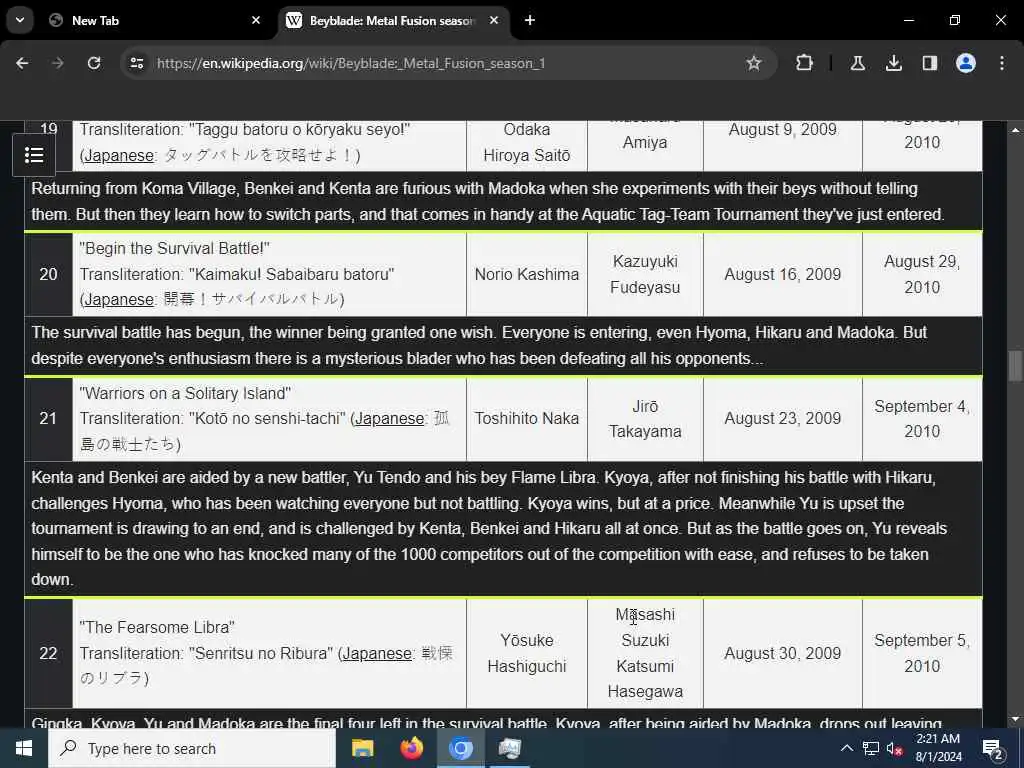Click the September 4, 2010 date cell
The height and width of the screenshot is (768, 1024).
pyautogui.click(x=922, y=419)
